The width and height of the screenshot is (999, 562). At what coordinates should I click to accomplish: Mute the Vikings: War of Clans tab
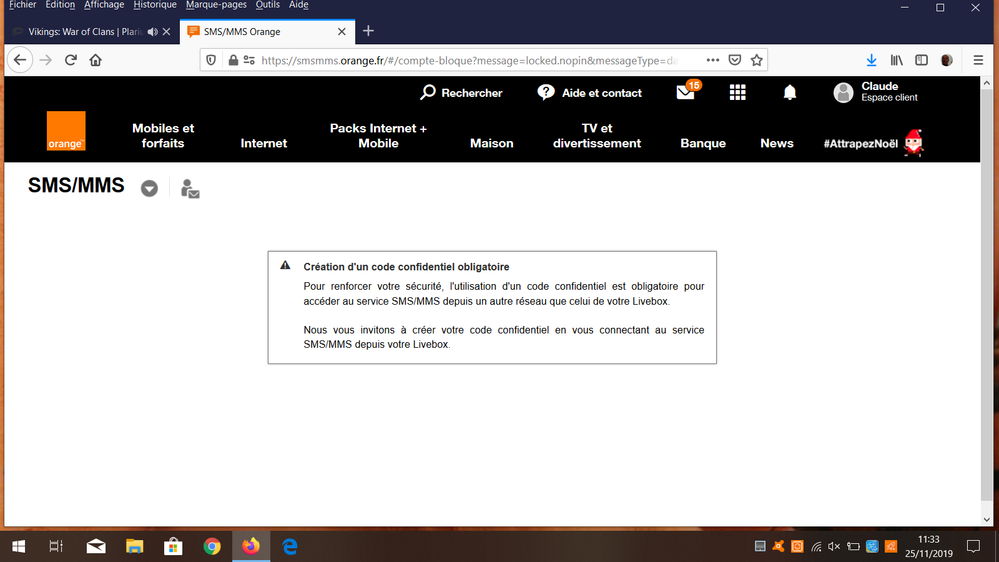(153, 32)
